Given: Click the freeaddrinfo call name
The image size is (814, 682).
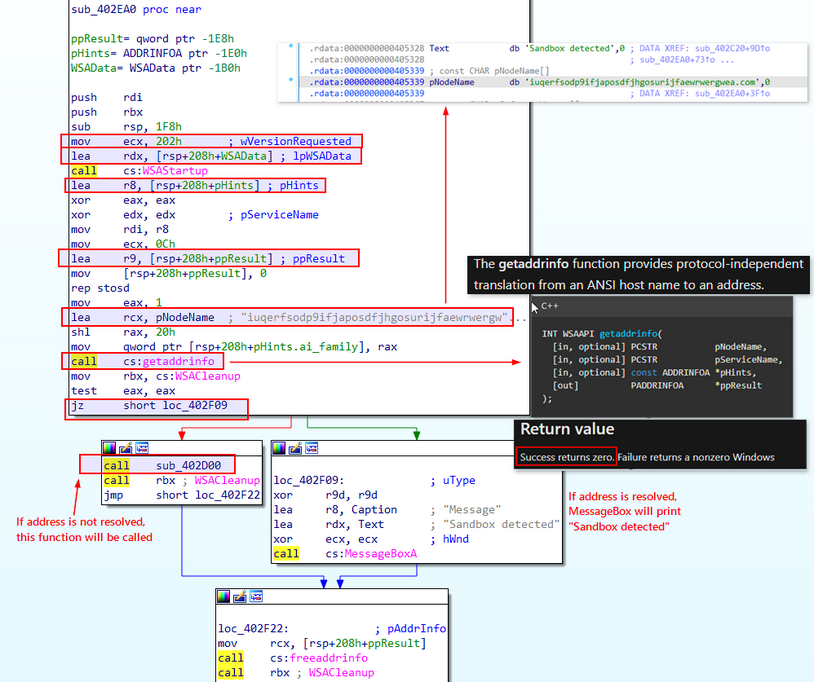Looking at the screenshot, I should pyautogui.click(x=329, y=658).
